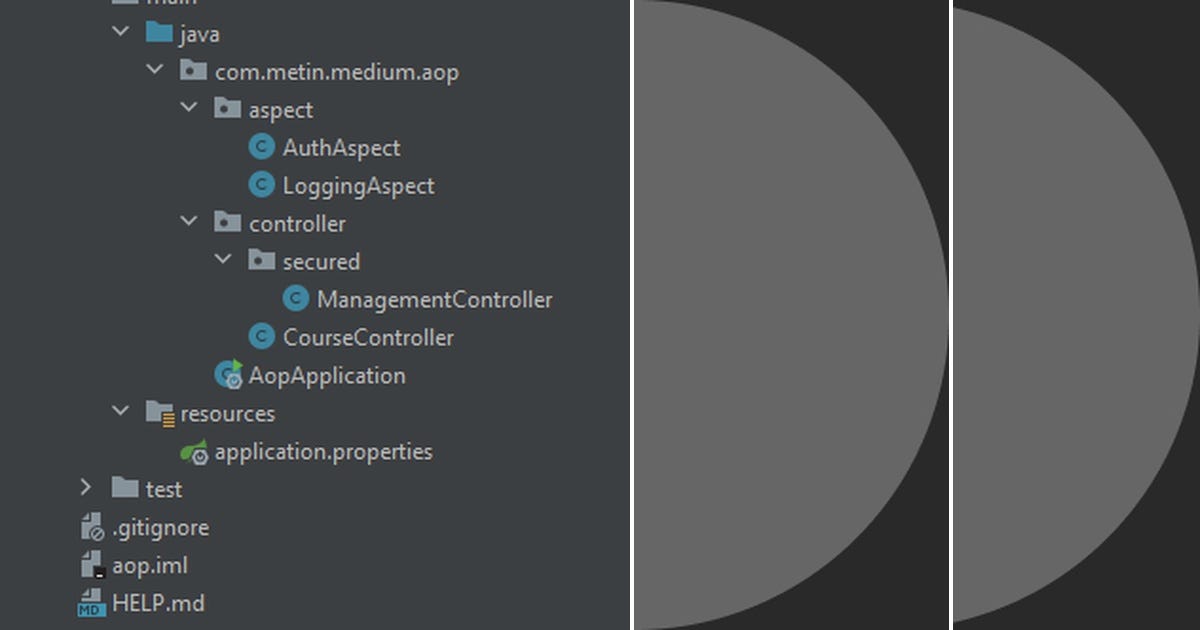1200x630 pixels.
Task: Click the AuthAspect class icon
Action: tap(261, 146)
